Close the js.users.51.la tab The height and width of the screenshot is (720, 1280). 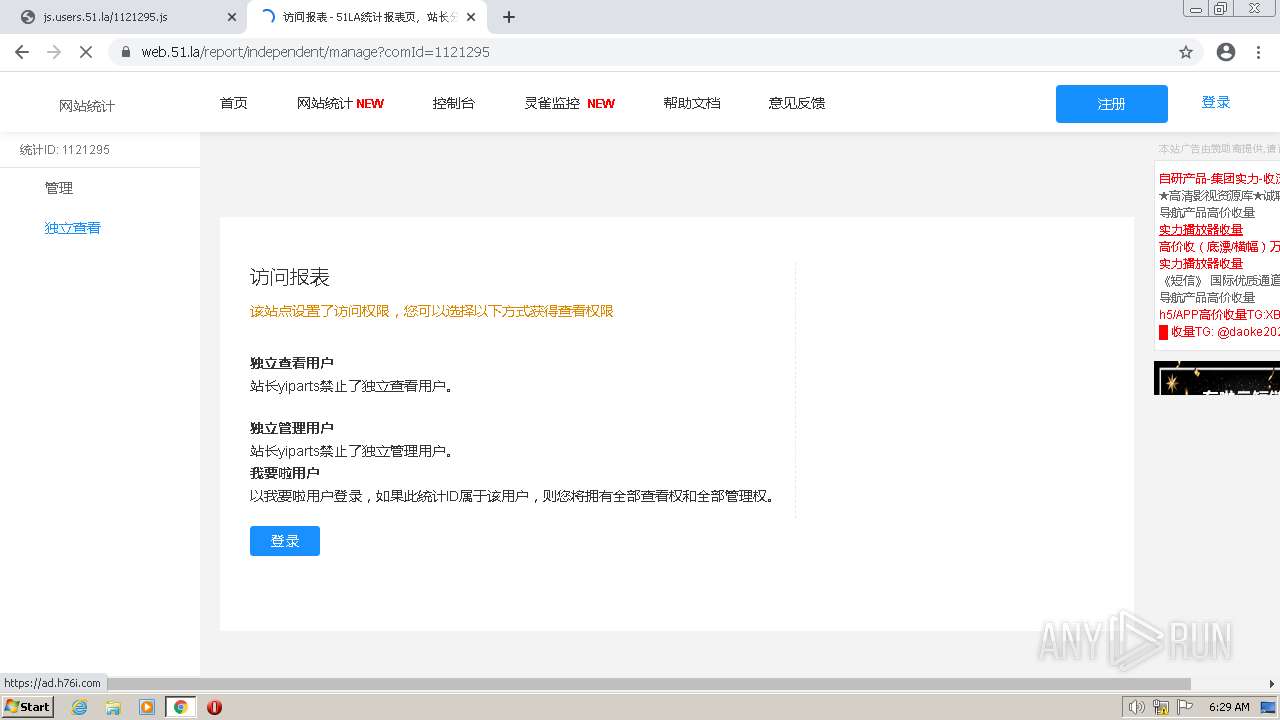pos(232,17)
